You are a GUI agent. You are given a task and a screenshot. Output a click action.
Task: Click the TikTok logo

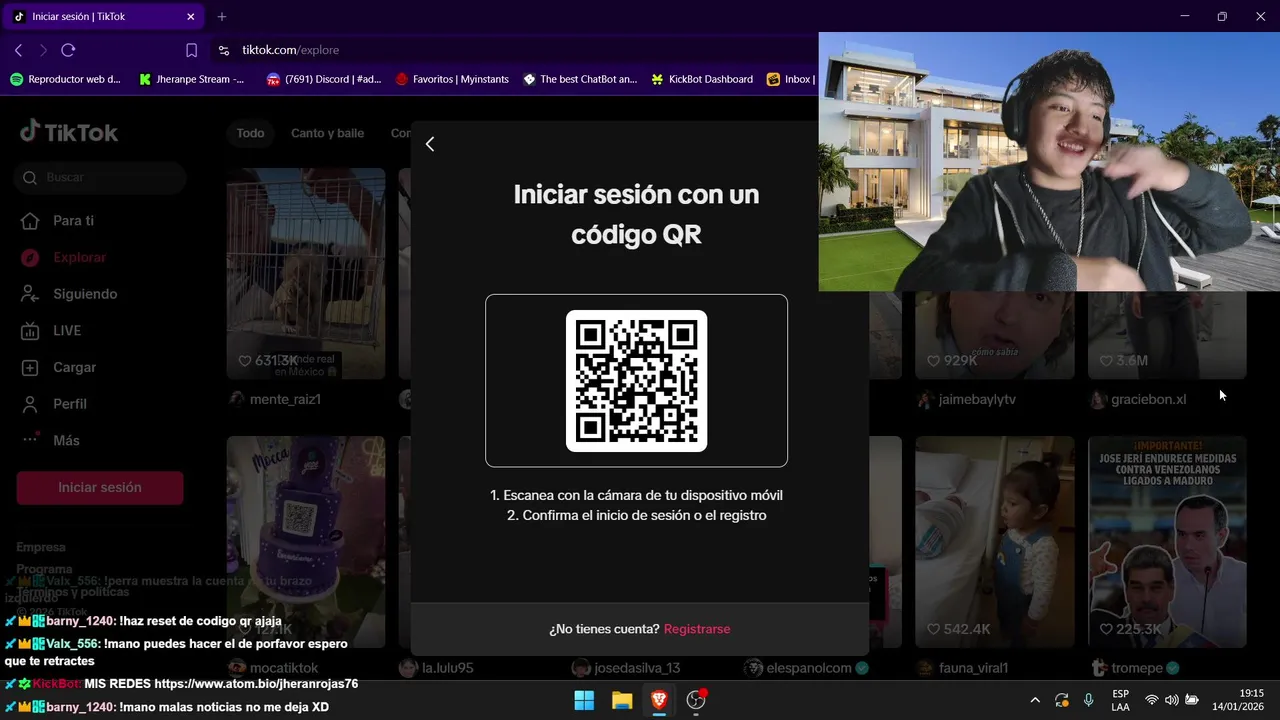(x=69, y=132)
